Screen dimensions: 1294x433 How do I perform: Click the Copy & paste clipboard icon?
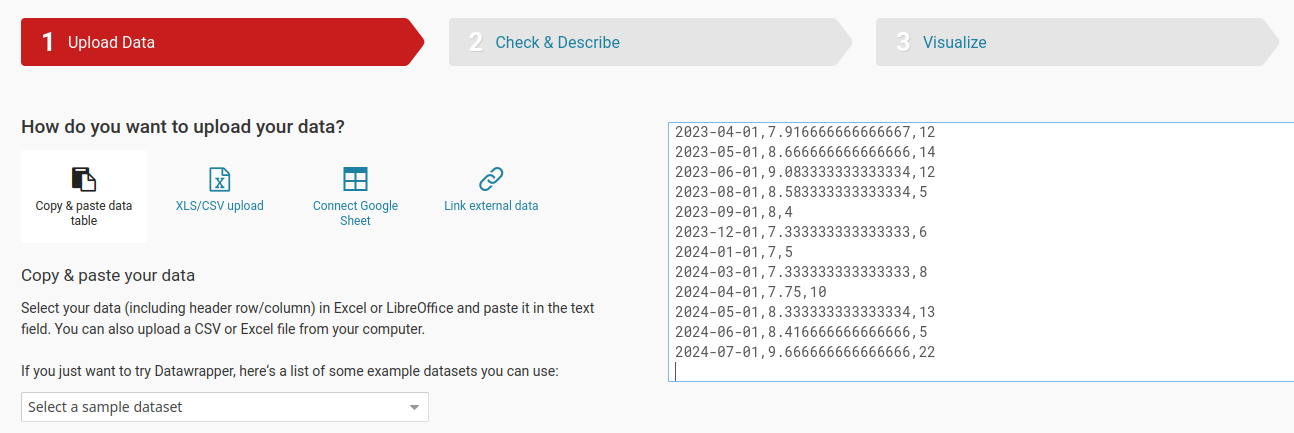pyautogui.click(x=84, y=179)
